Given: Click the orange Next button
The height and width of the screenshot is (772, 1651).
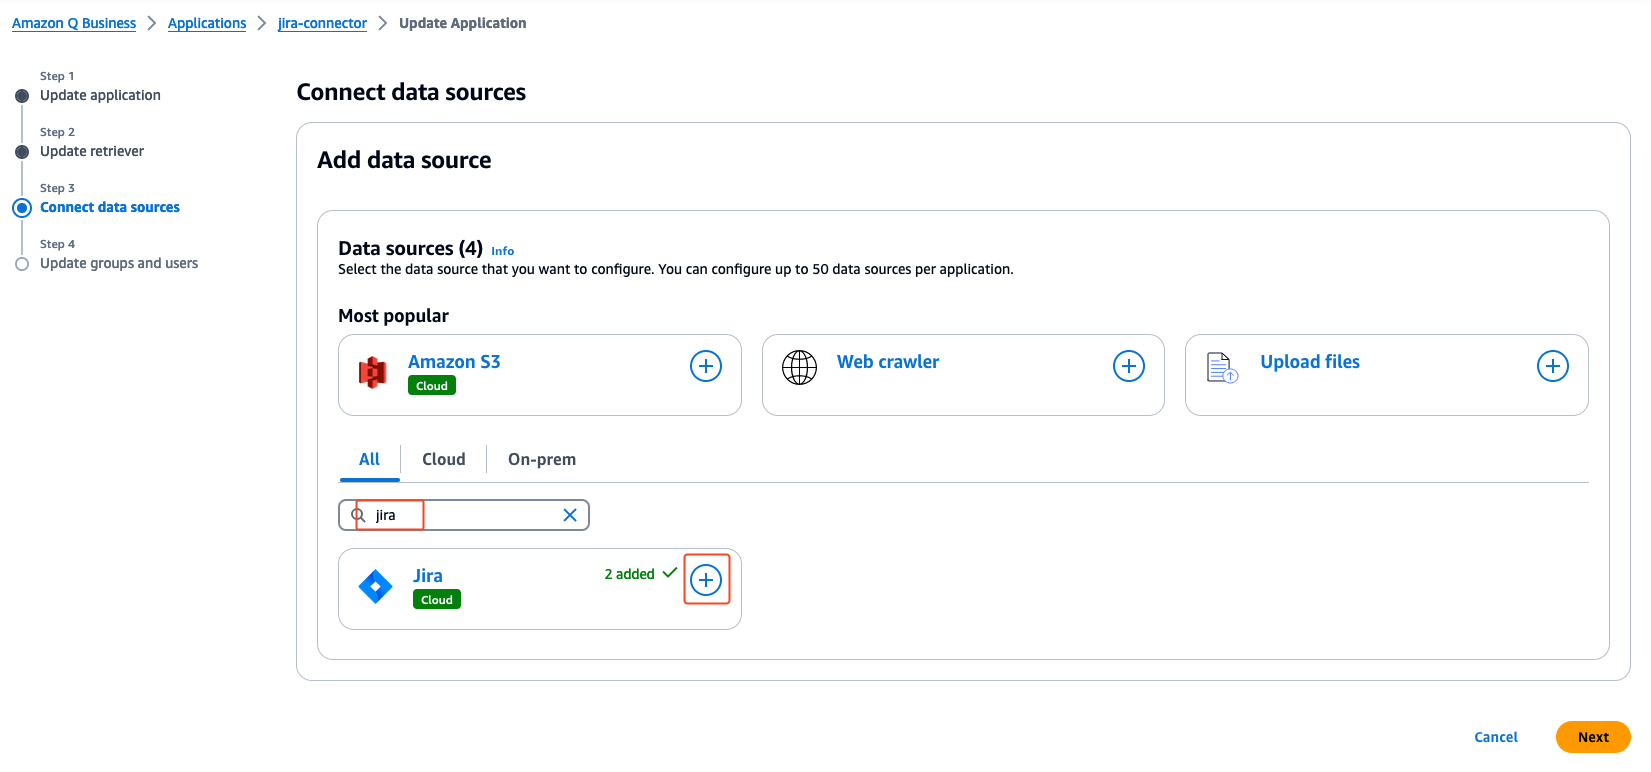Looking at the screenshot, I should 1593,737.
